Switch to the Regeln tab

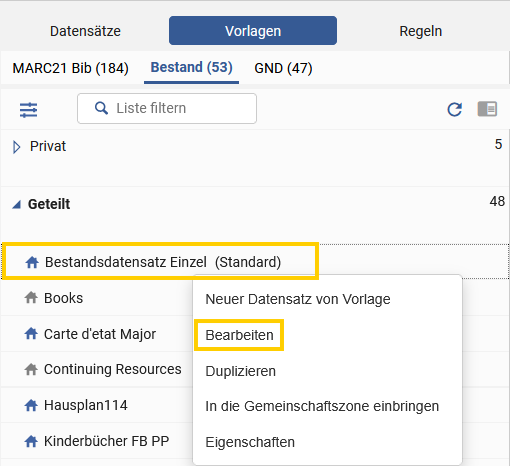coord(421,31)
